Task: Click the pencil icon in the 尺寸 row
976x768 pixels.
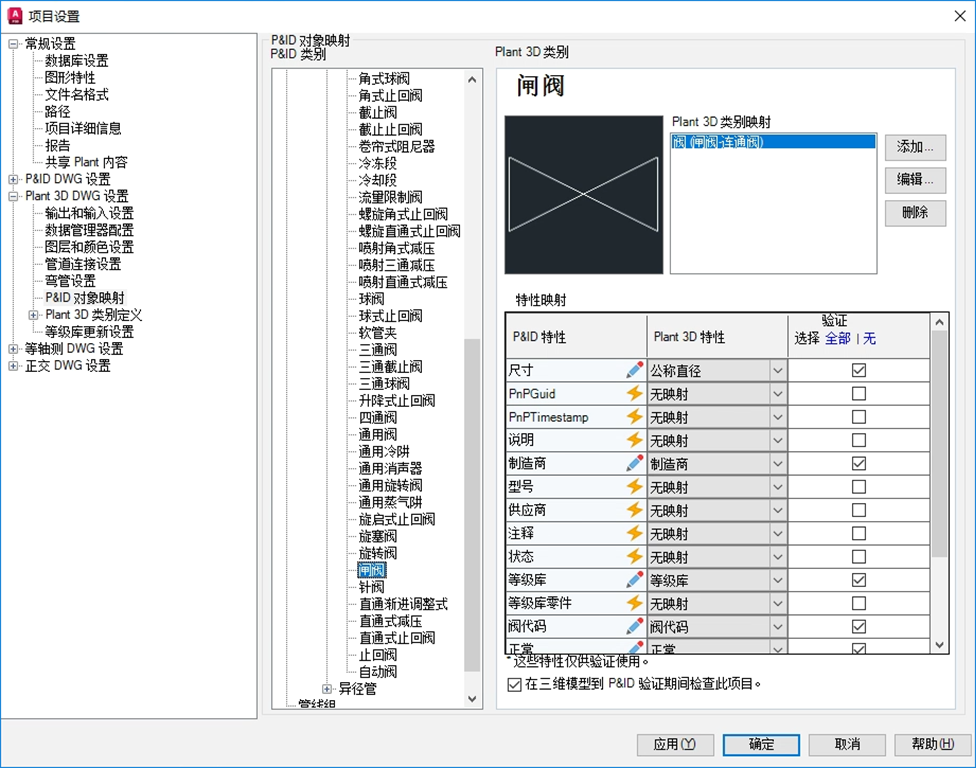Action: (x=634, y=370)
